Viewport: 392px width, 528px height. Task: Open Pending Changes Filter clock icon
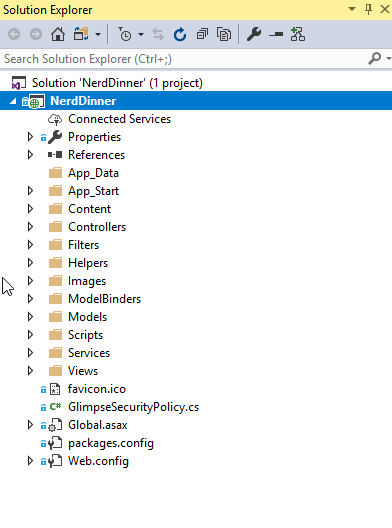(x=125, y=34)
